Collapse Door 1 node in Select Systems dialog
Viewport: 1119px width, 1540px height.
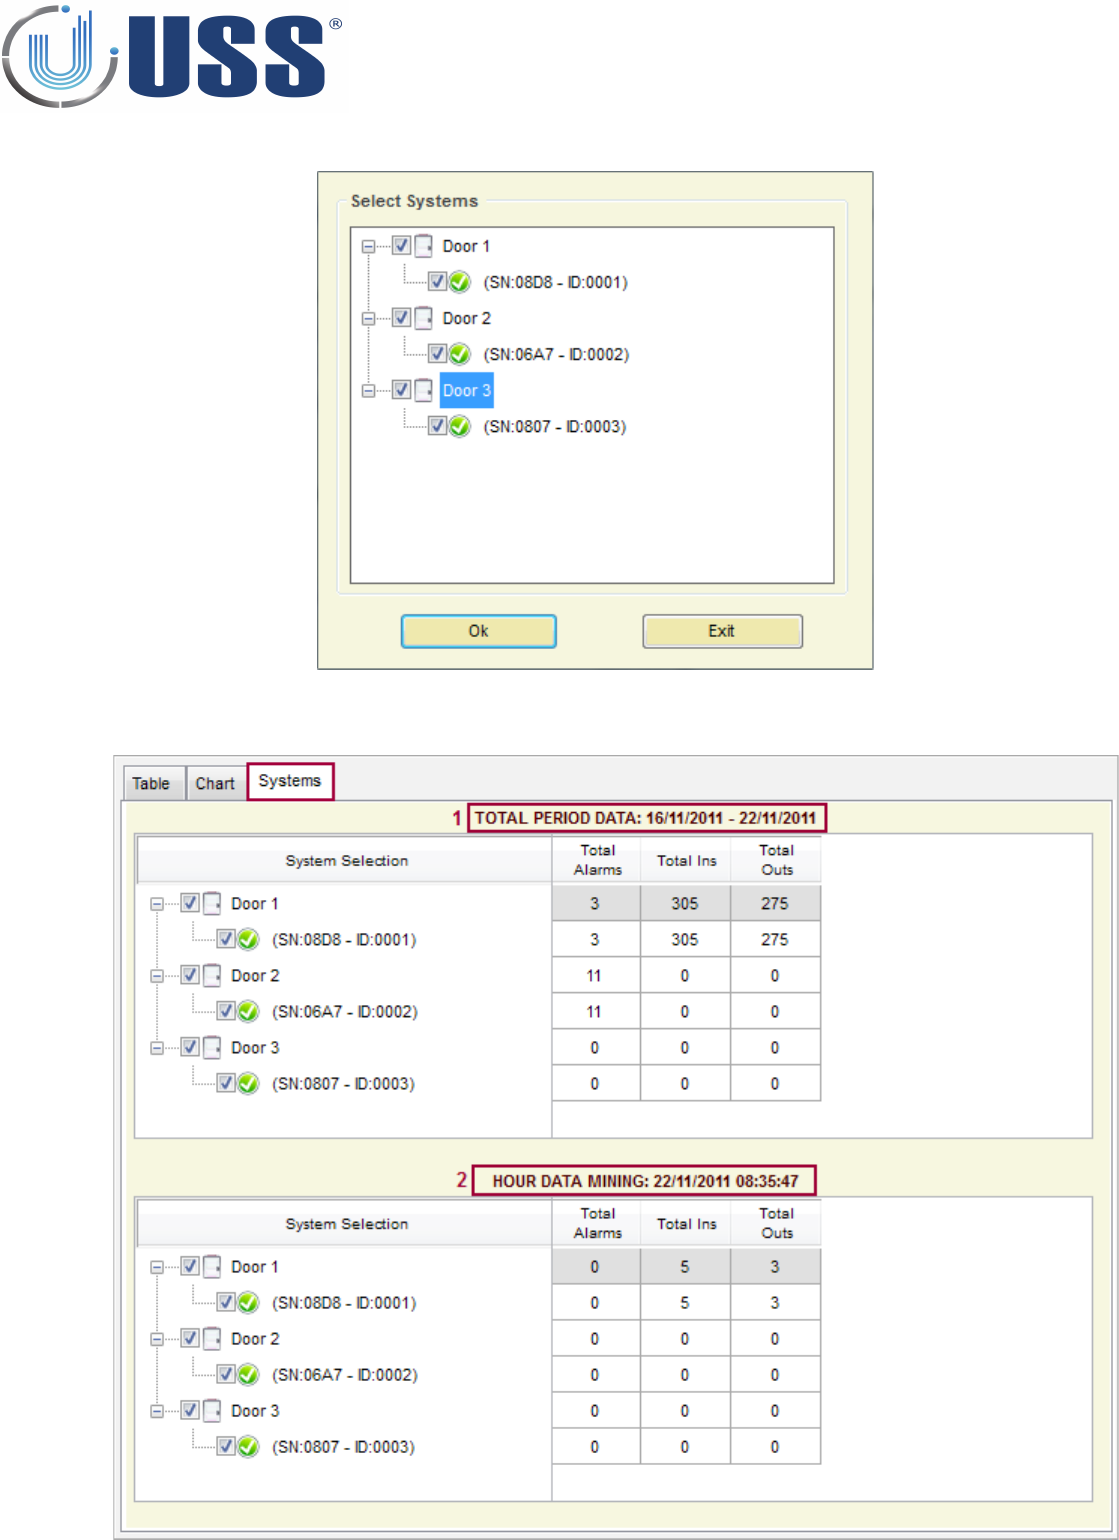[x=368, y=246]
